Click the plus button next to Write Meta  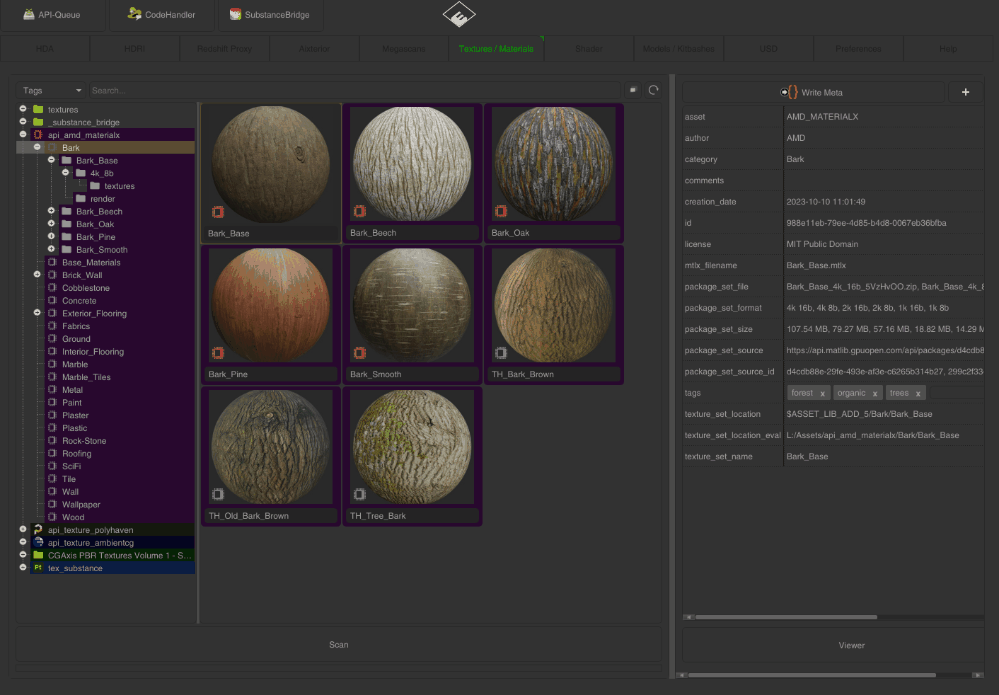pos(965,92)
